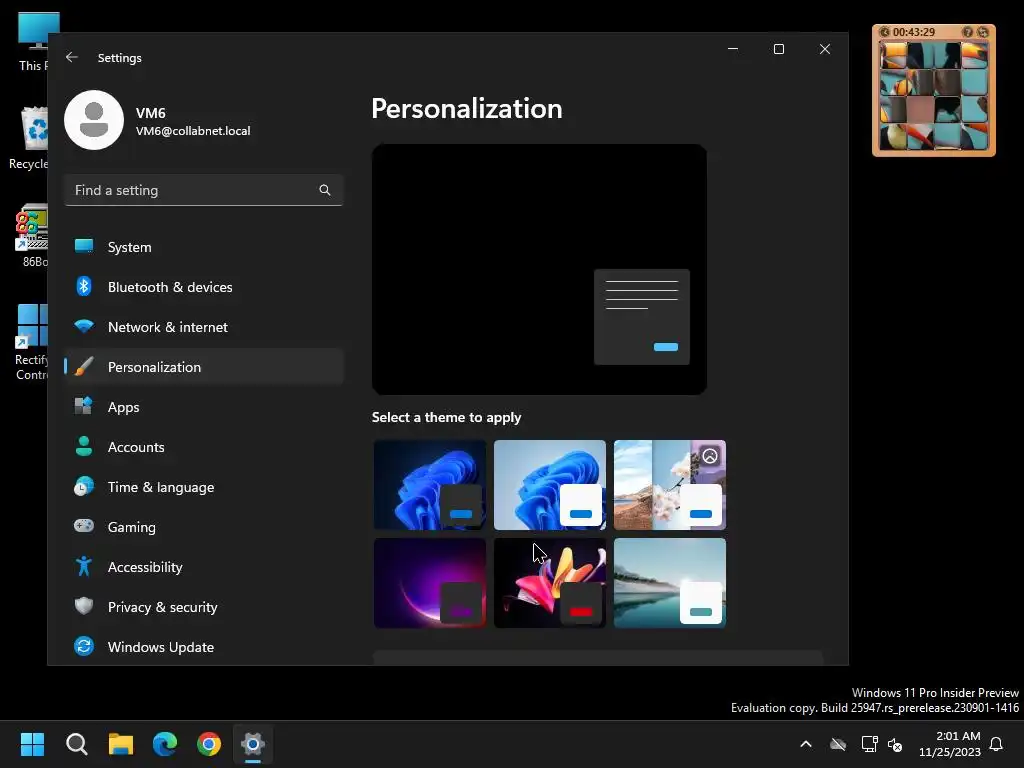Focus the Find a setting search box
Image resolution: width=1024 pixels, height=768 pixels.
pyautogui.click(x=204, y=190)
